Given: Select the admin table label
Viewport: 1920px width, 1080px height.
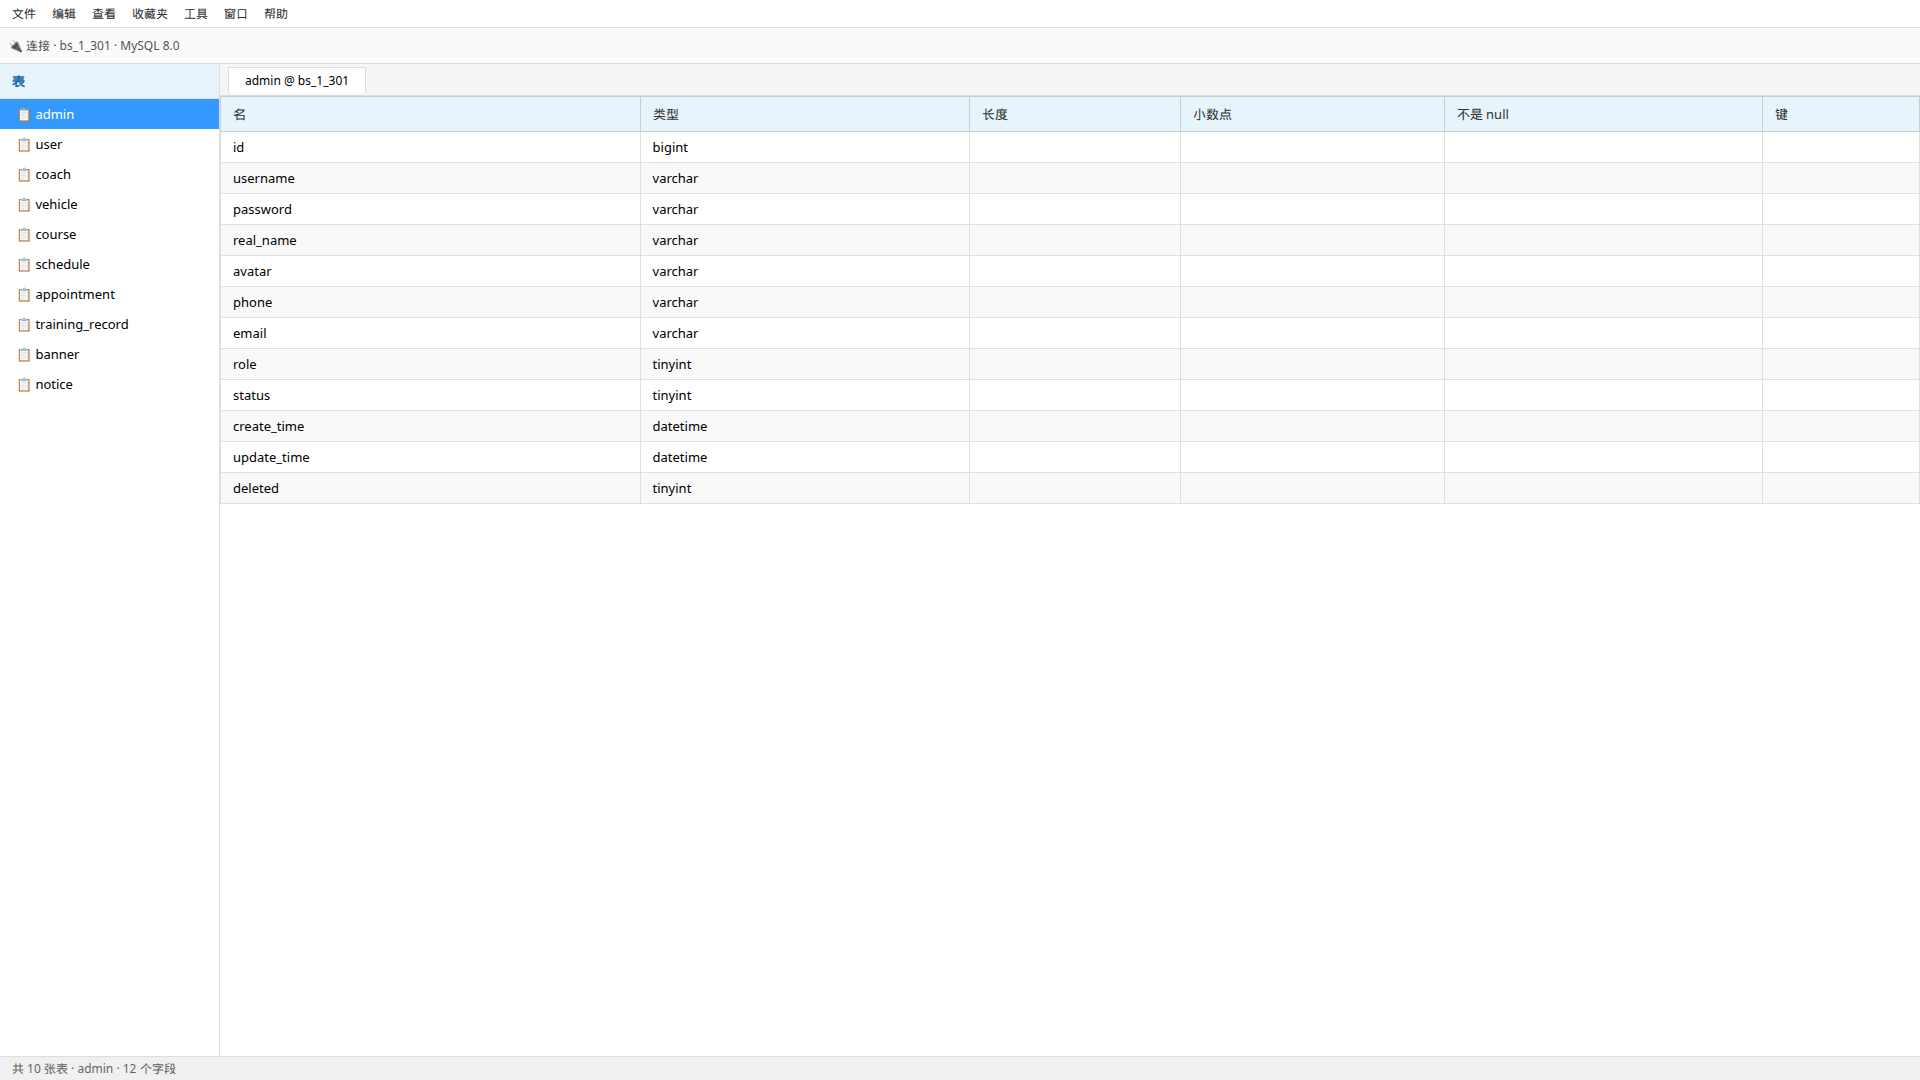Looking at the screenshot, I should tap(55, 115).
